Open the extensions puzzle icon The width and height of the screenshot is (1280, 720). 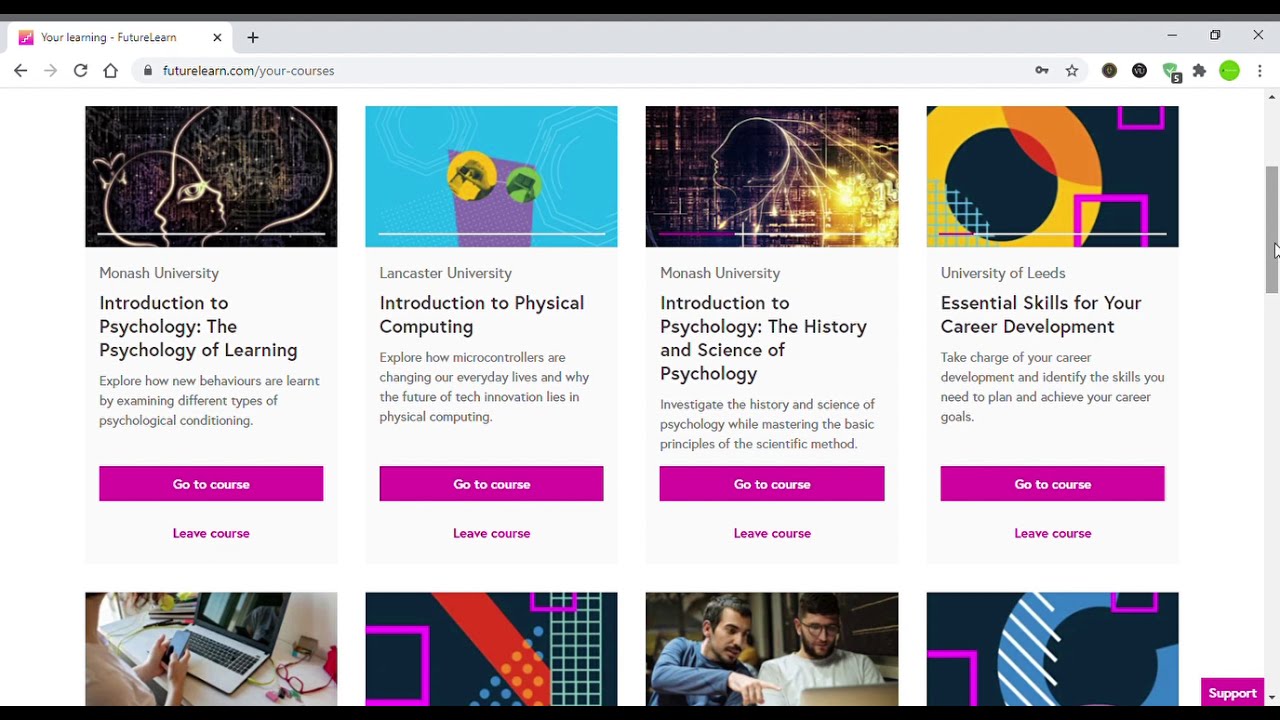coord(1199,71)
